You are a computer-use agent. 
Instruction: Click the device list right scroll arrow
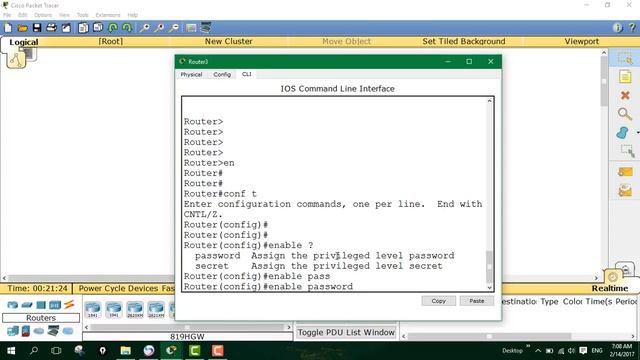pyautogui.click(x=289, y=327)
